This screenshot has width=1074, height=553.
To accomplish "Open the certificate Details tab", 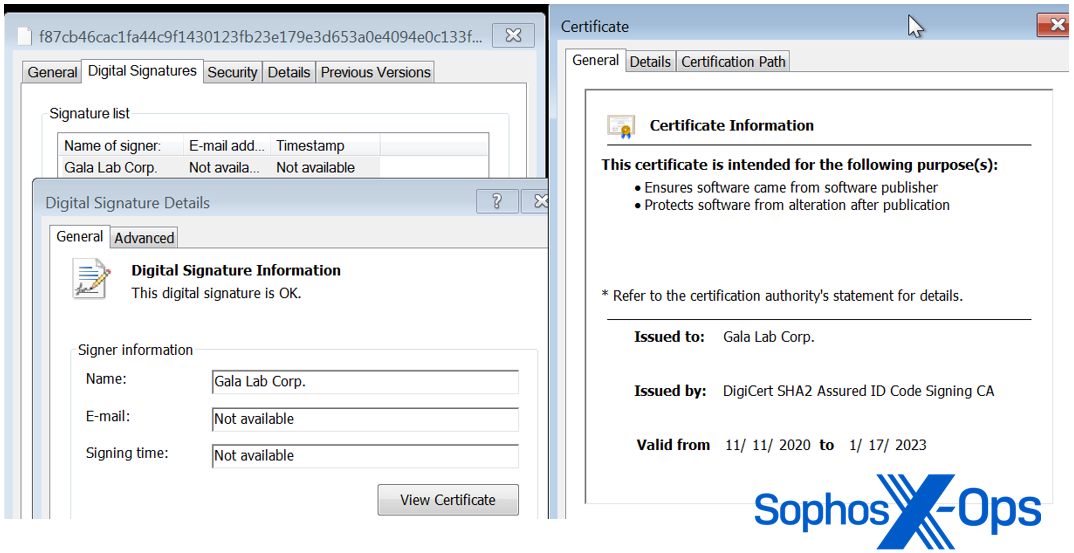I will tap(650, 62).
